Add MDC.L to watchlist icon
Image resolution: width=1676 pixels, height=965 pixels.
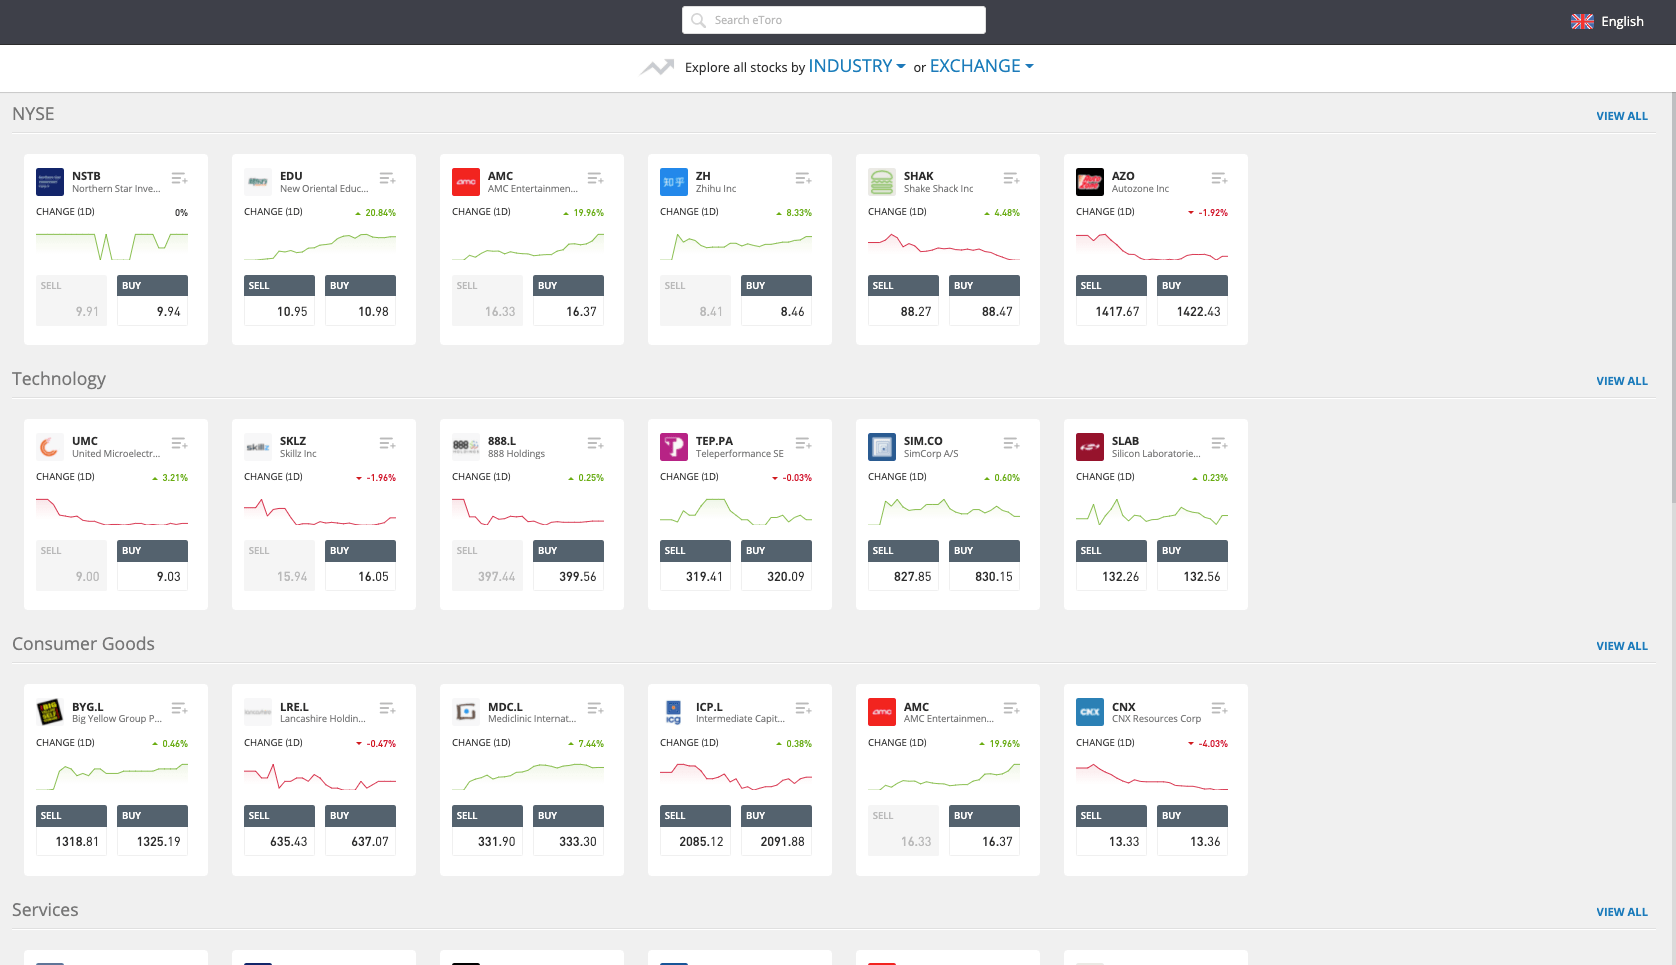pos(595,708)
